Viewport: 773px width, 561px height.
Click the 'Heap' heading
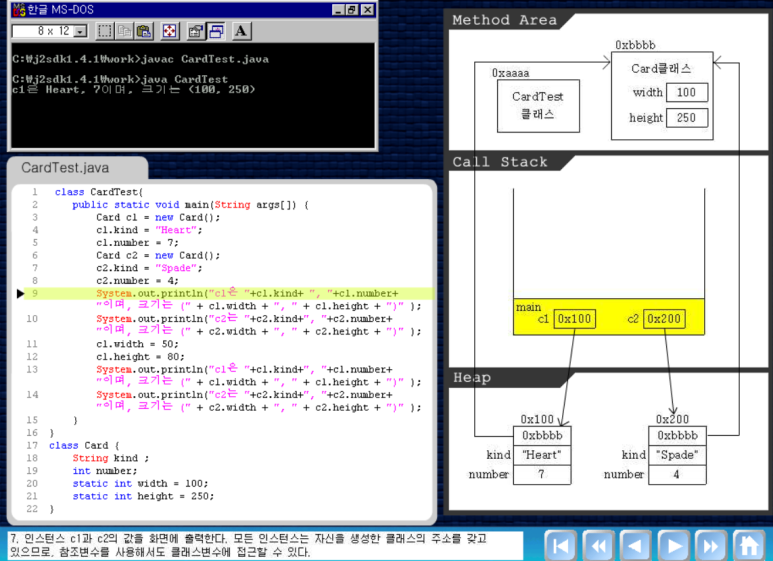(x=472, y=378)
